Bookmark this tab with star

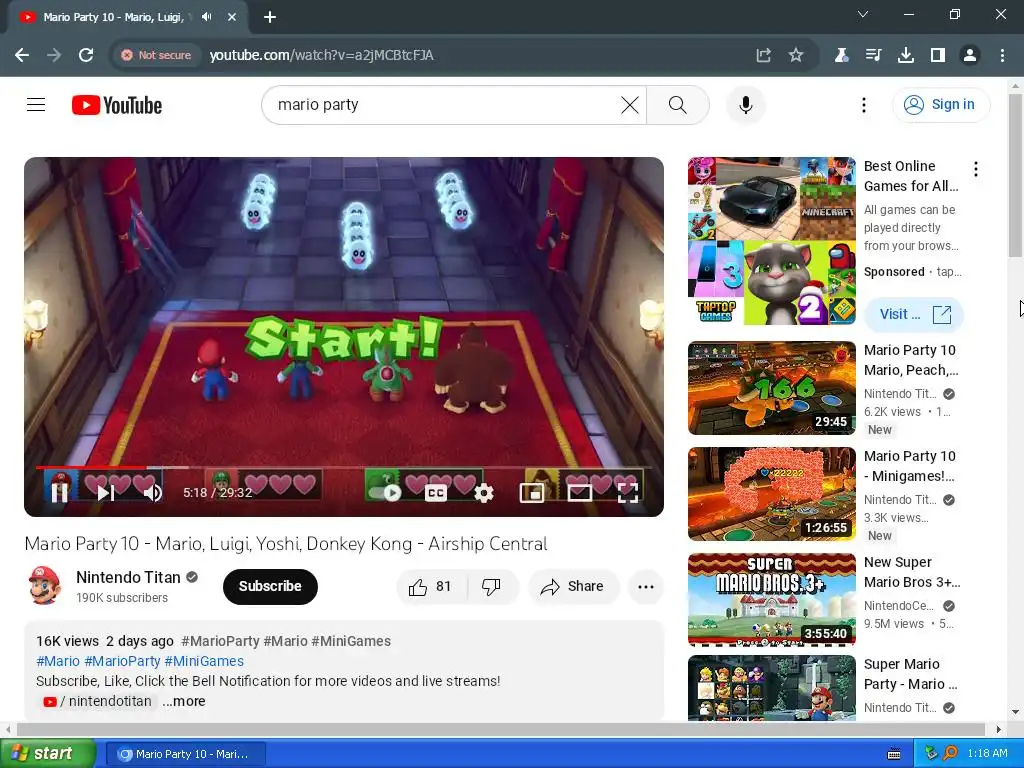(795, 55)
